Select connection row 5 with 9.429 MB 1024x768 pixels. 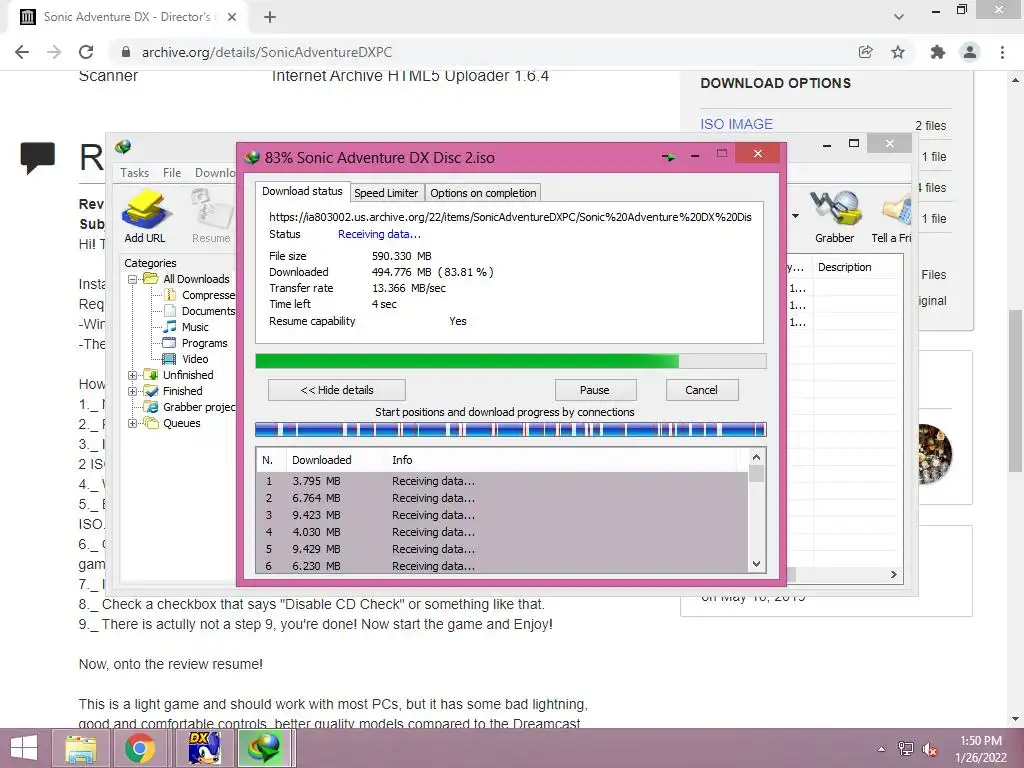click(502, 549)
